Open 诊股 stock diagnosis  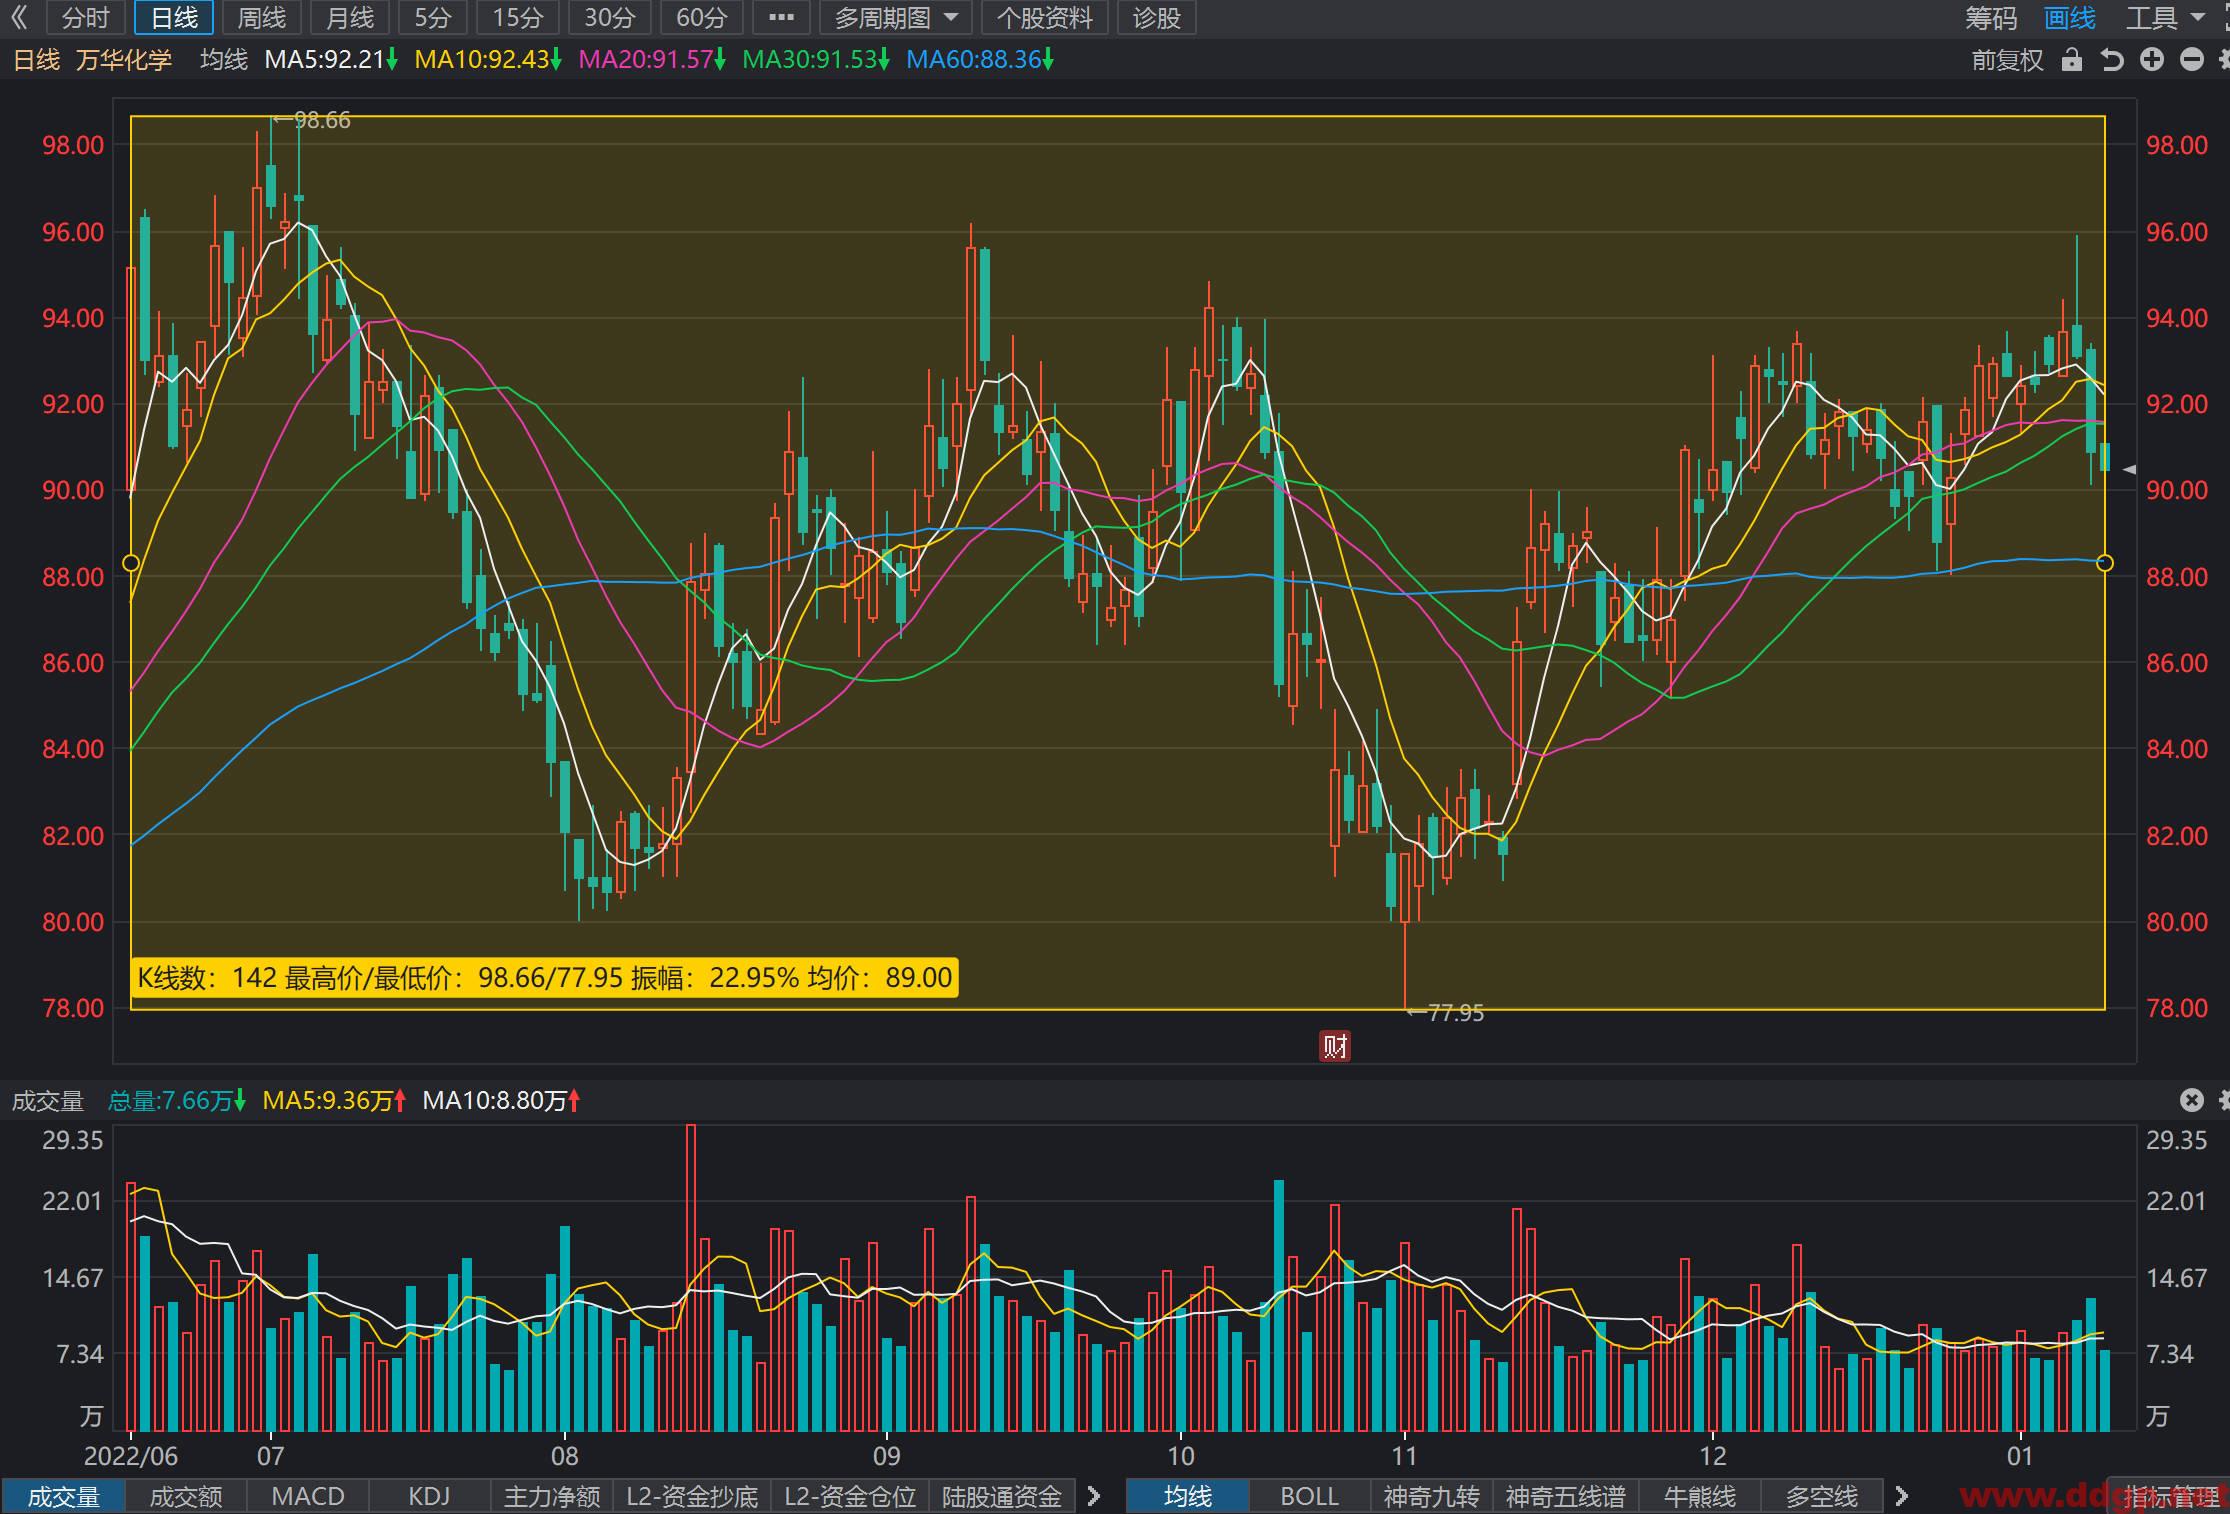[1157, 18]
